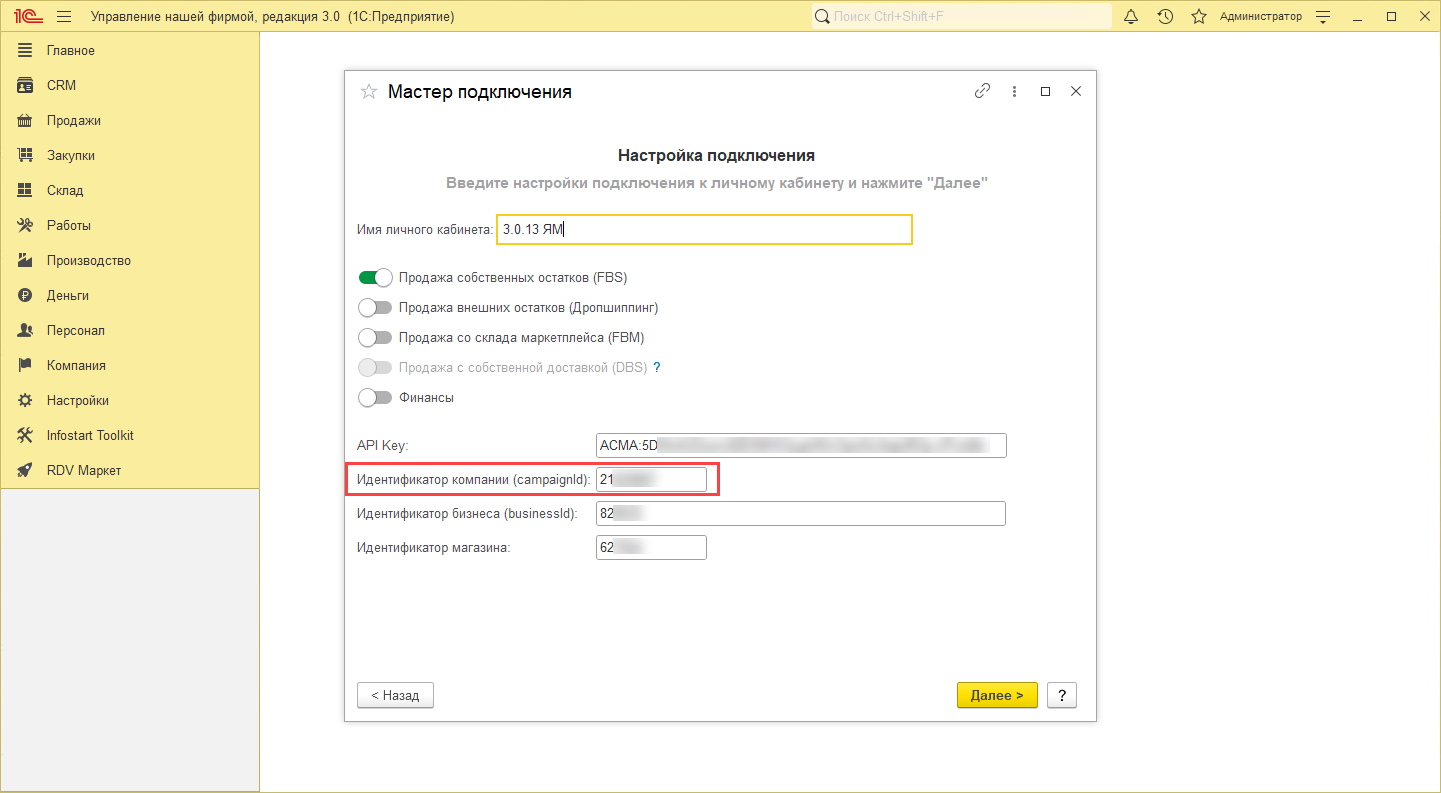Click the Администратор user name
The height and width of the screenshot is (793, 1441).
[1261, 16]
